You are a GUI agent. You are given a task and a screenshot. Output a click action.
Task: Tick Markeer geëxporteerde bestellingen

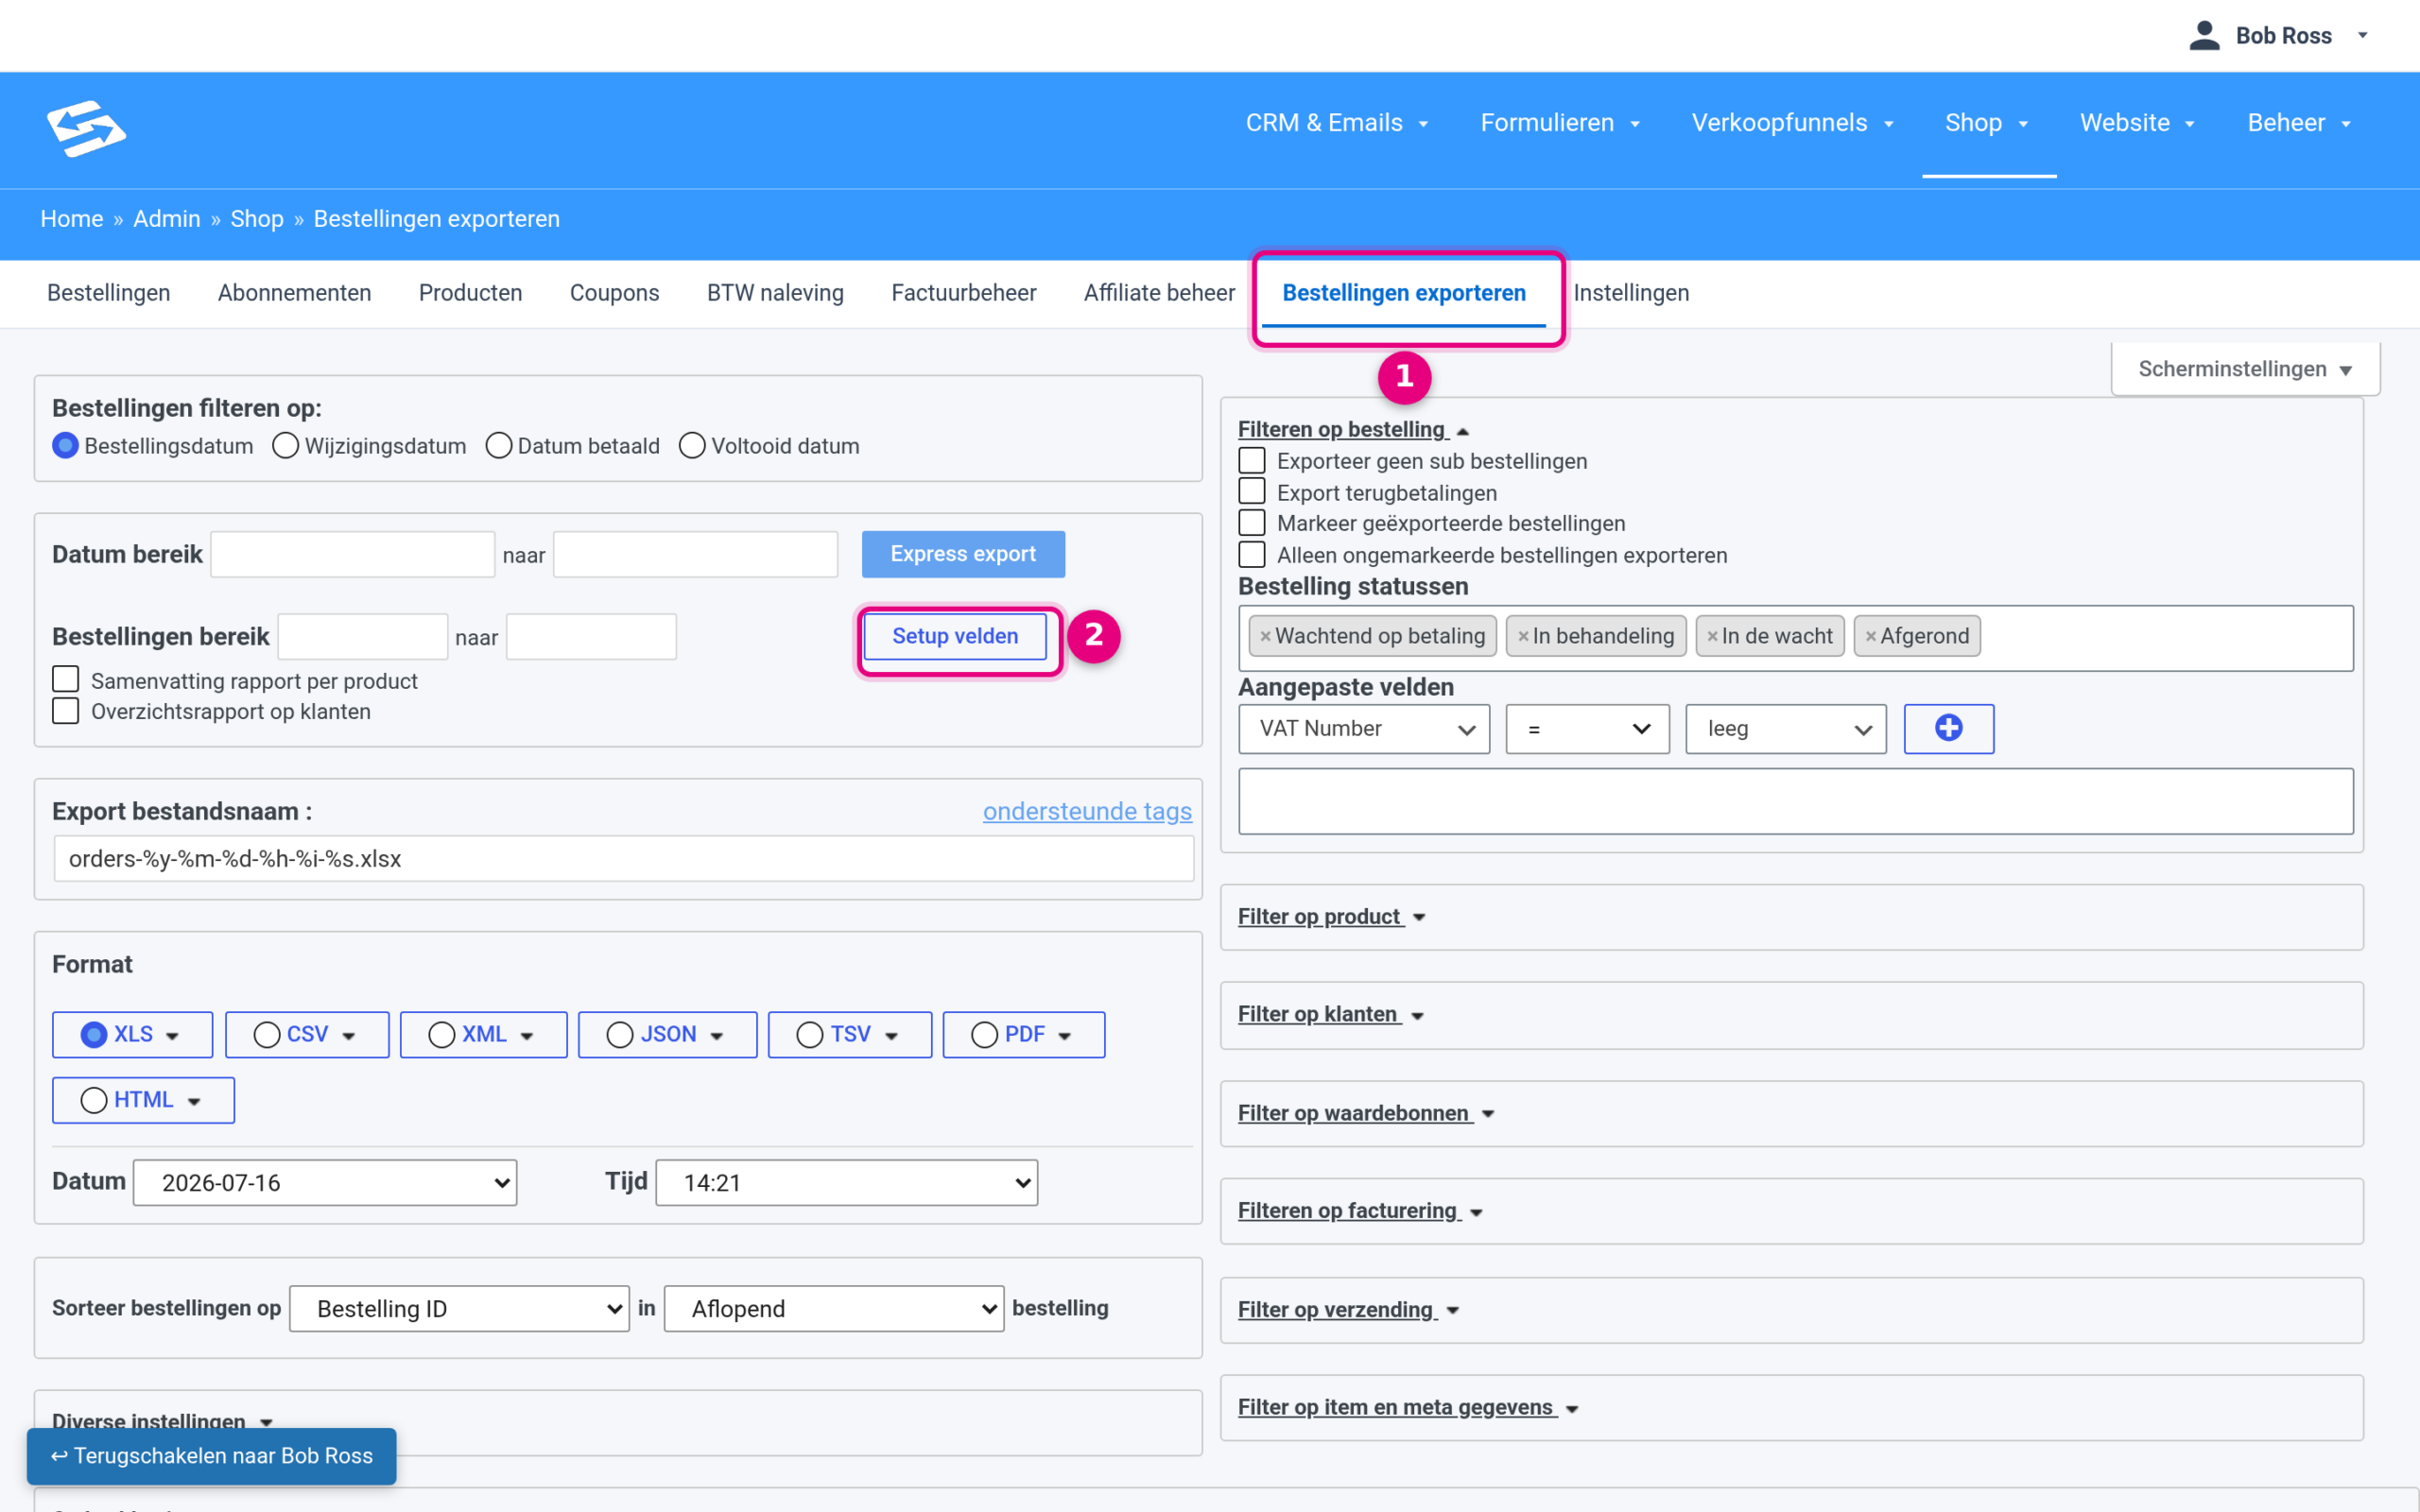point(1252,523)
